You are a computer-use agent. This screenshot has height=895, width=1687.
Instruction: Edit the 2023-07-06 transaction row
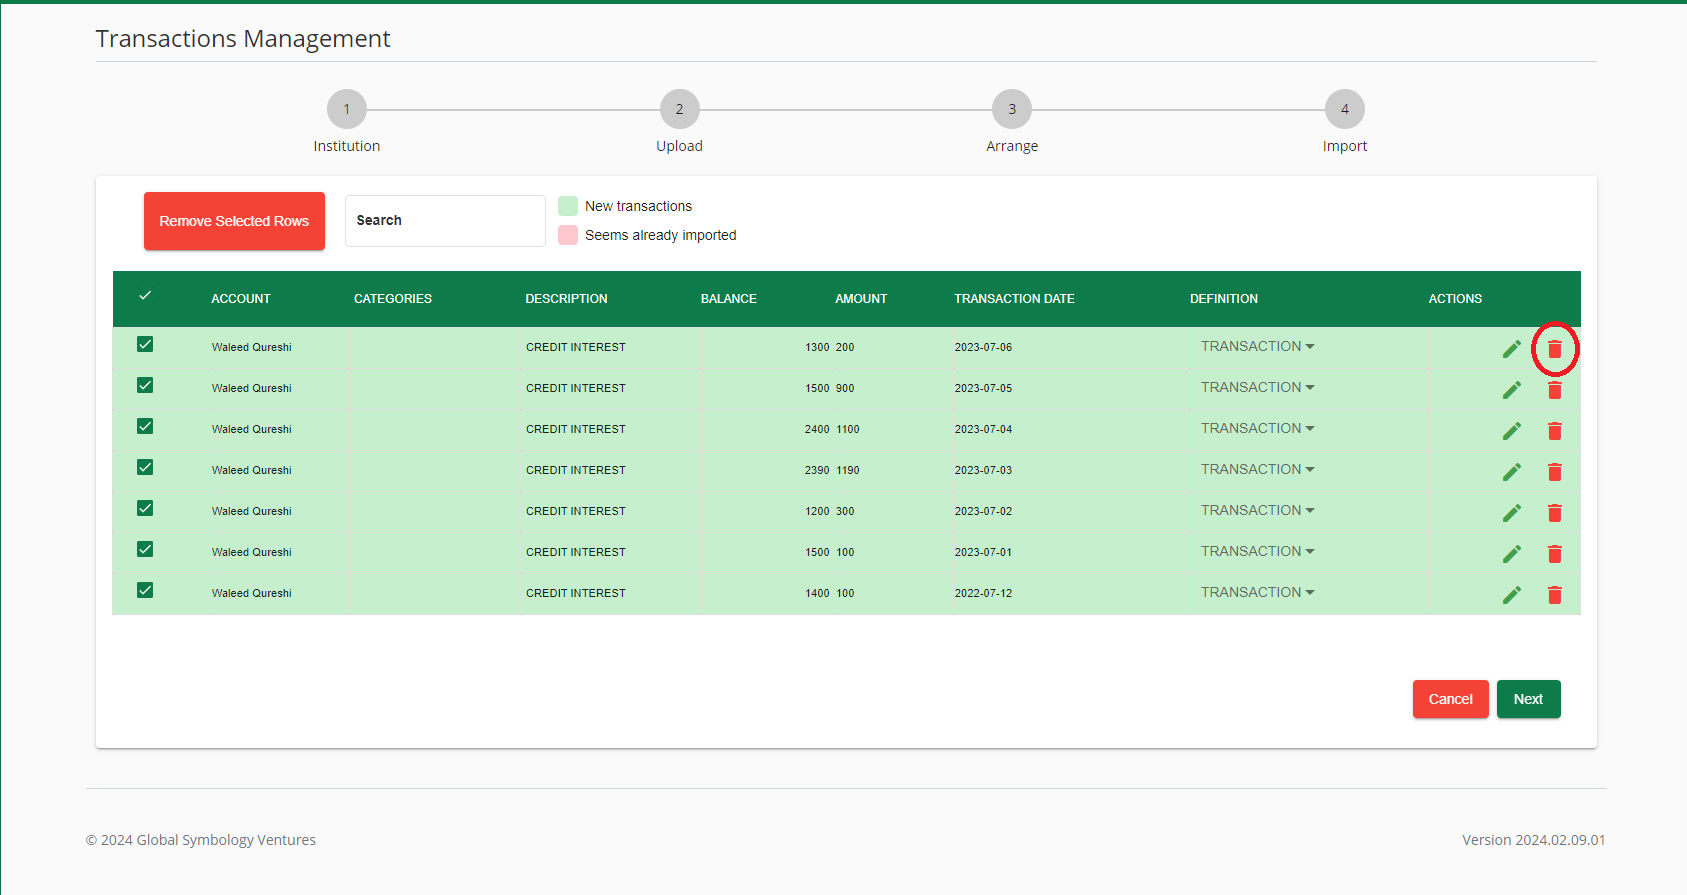point(1511,349)
